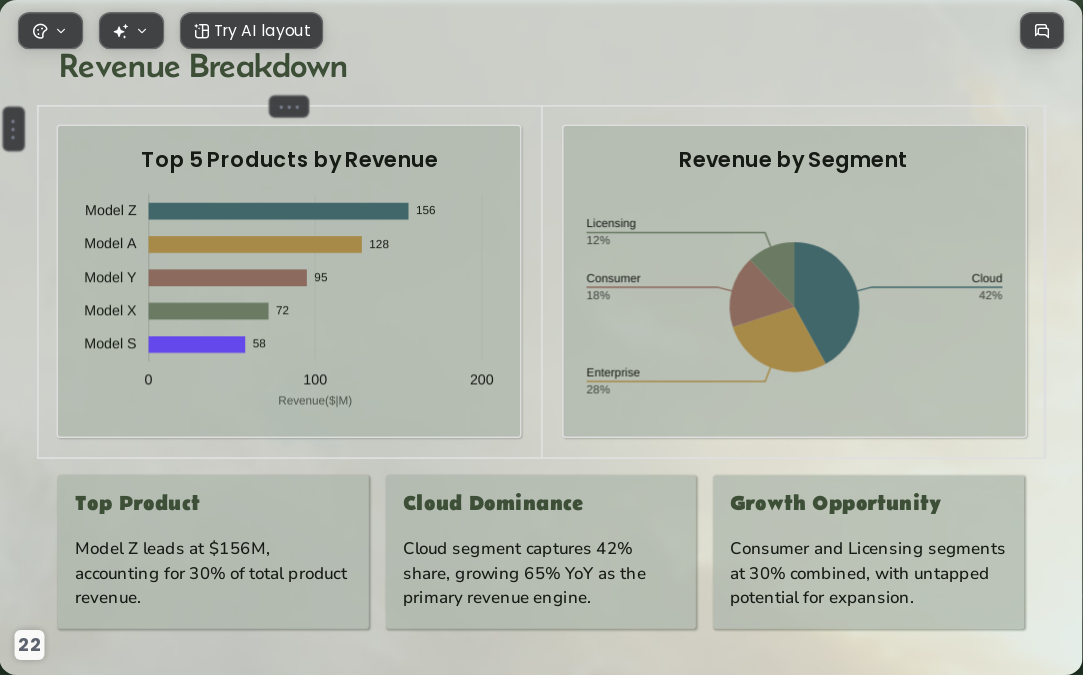Click the Consumer and Licensing segments paragraph

click(x=868, y=573)
